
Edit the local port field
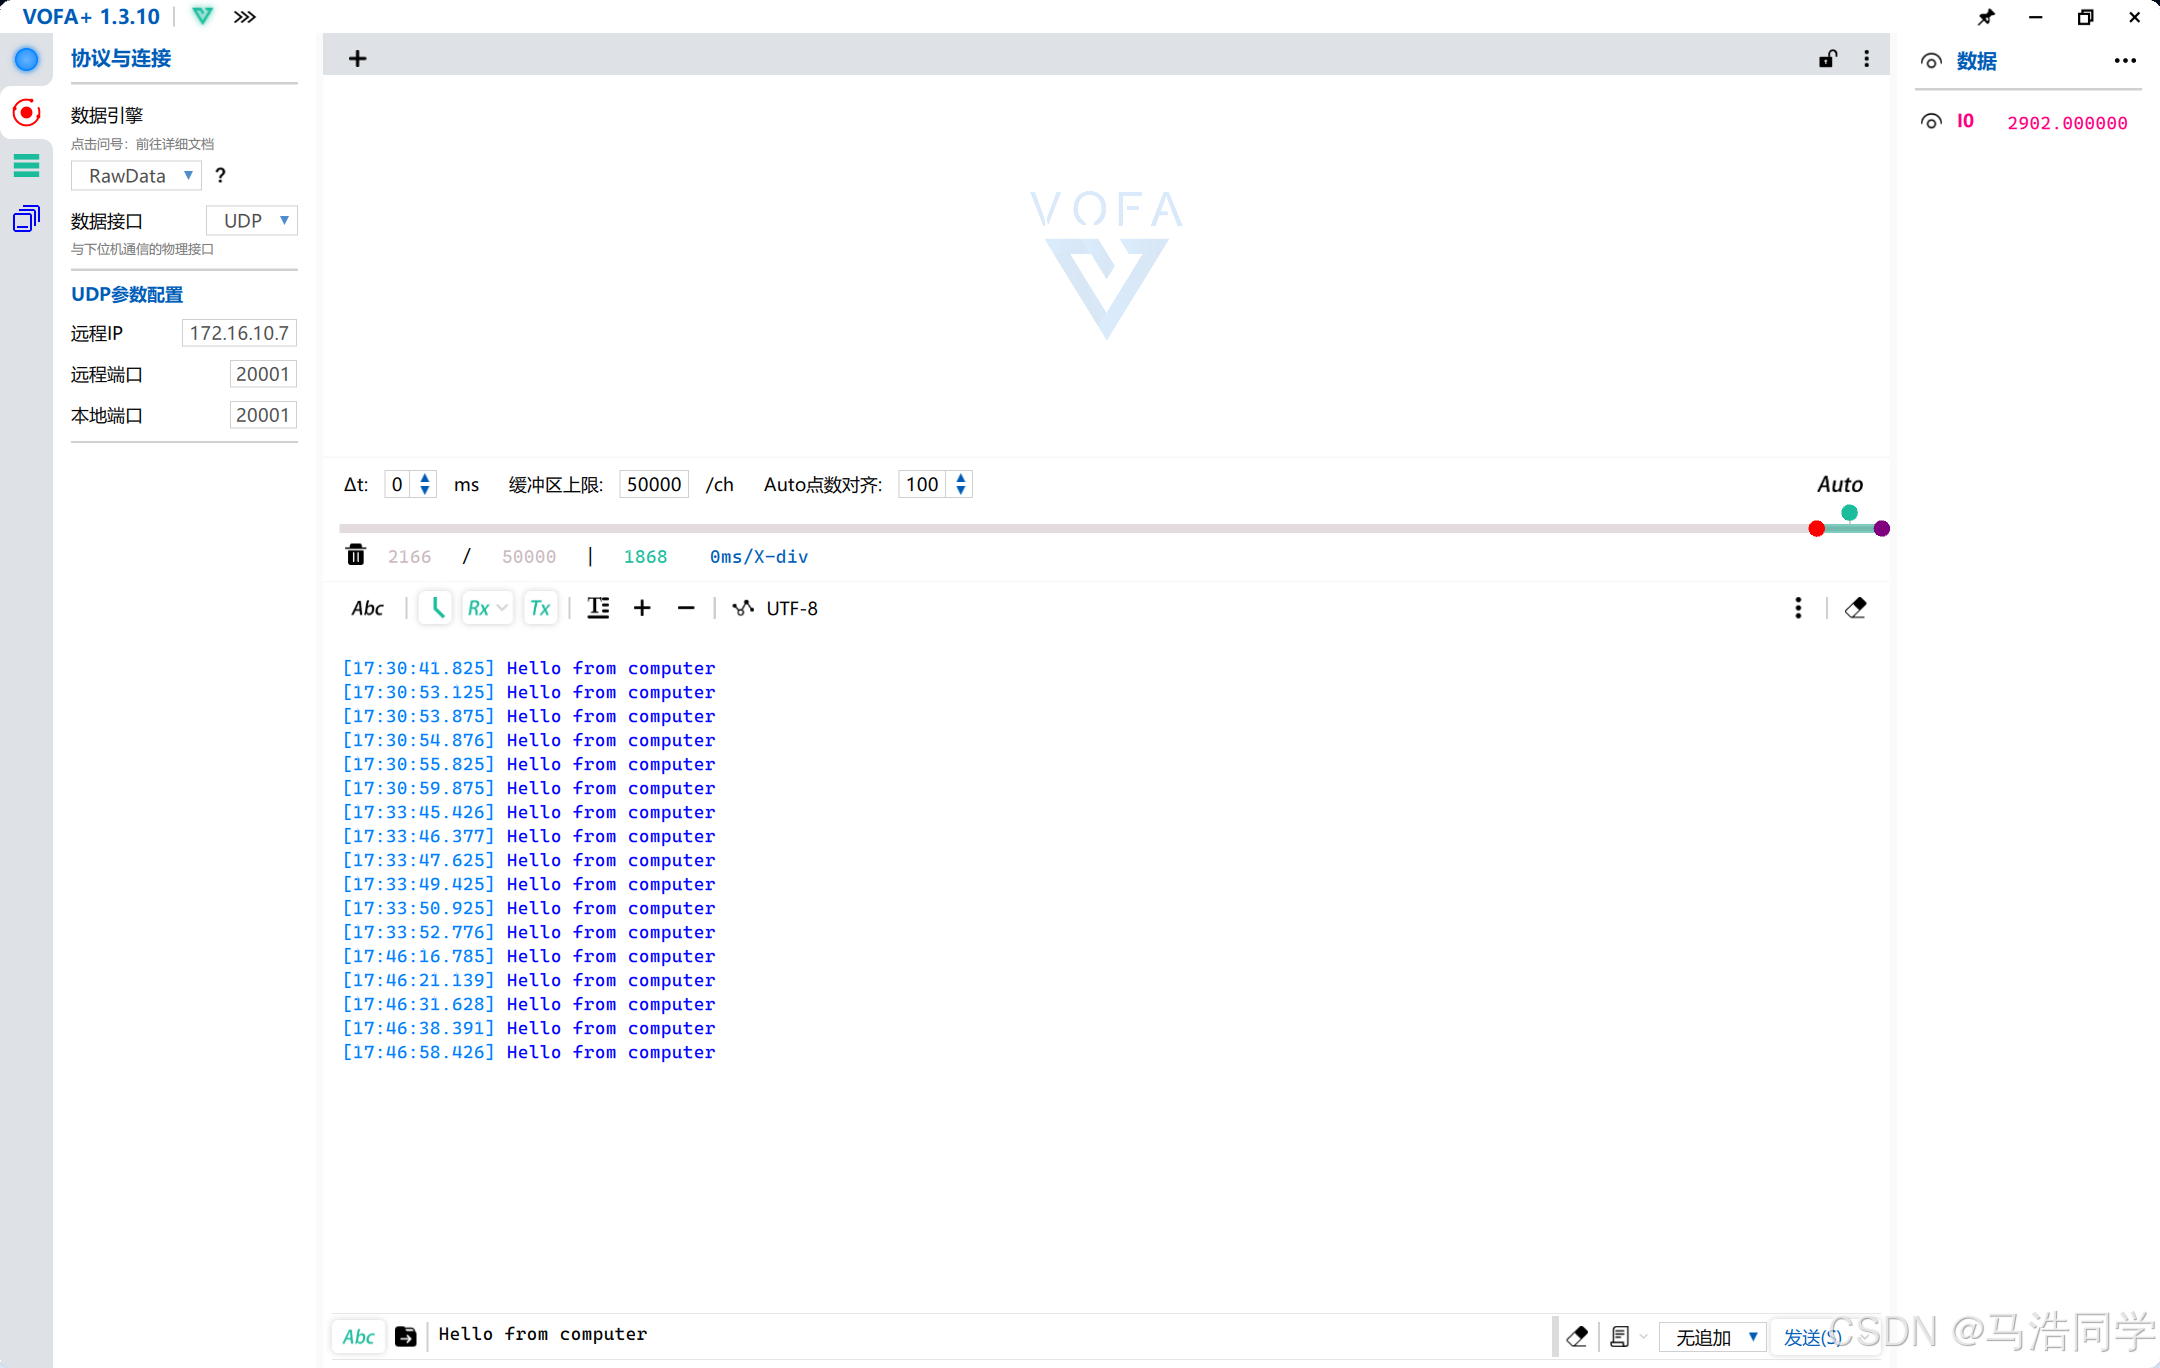pos(263,415)
